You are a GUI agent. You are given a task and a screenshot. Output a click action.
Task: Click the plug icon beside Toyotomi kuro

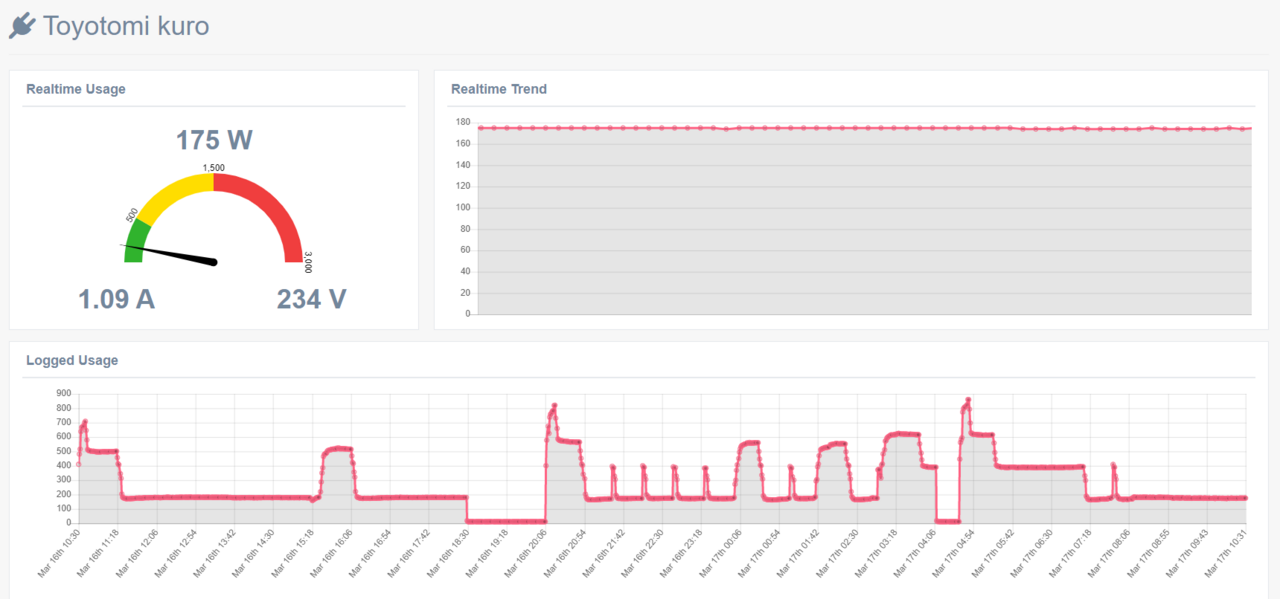(22, 26)
